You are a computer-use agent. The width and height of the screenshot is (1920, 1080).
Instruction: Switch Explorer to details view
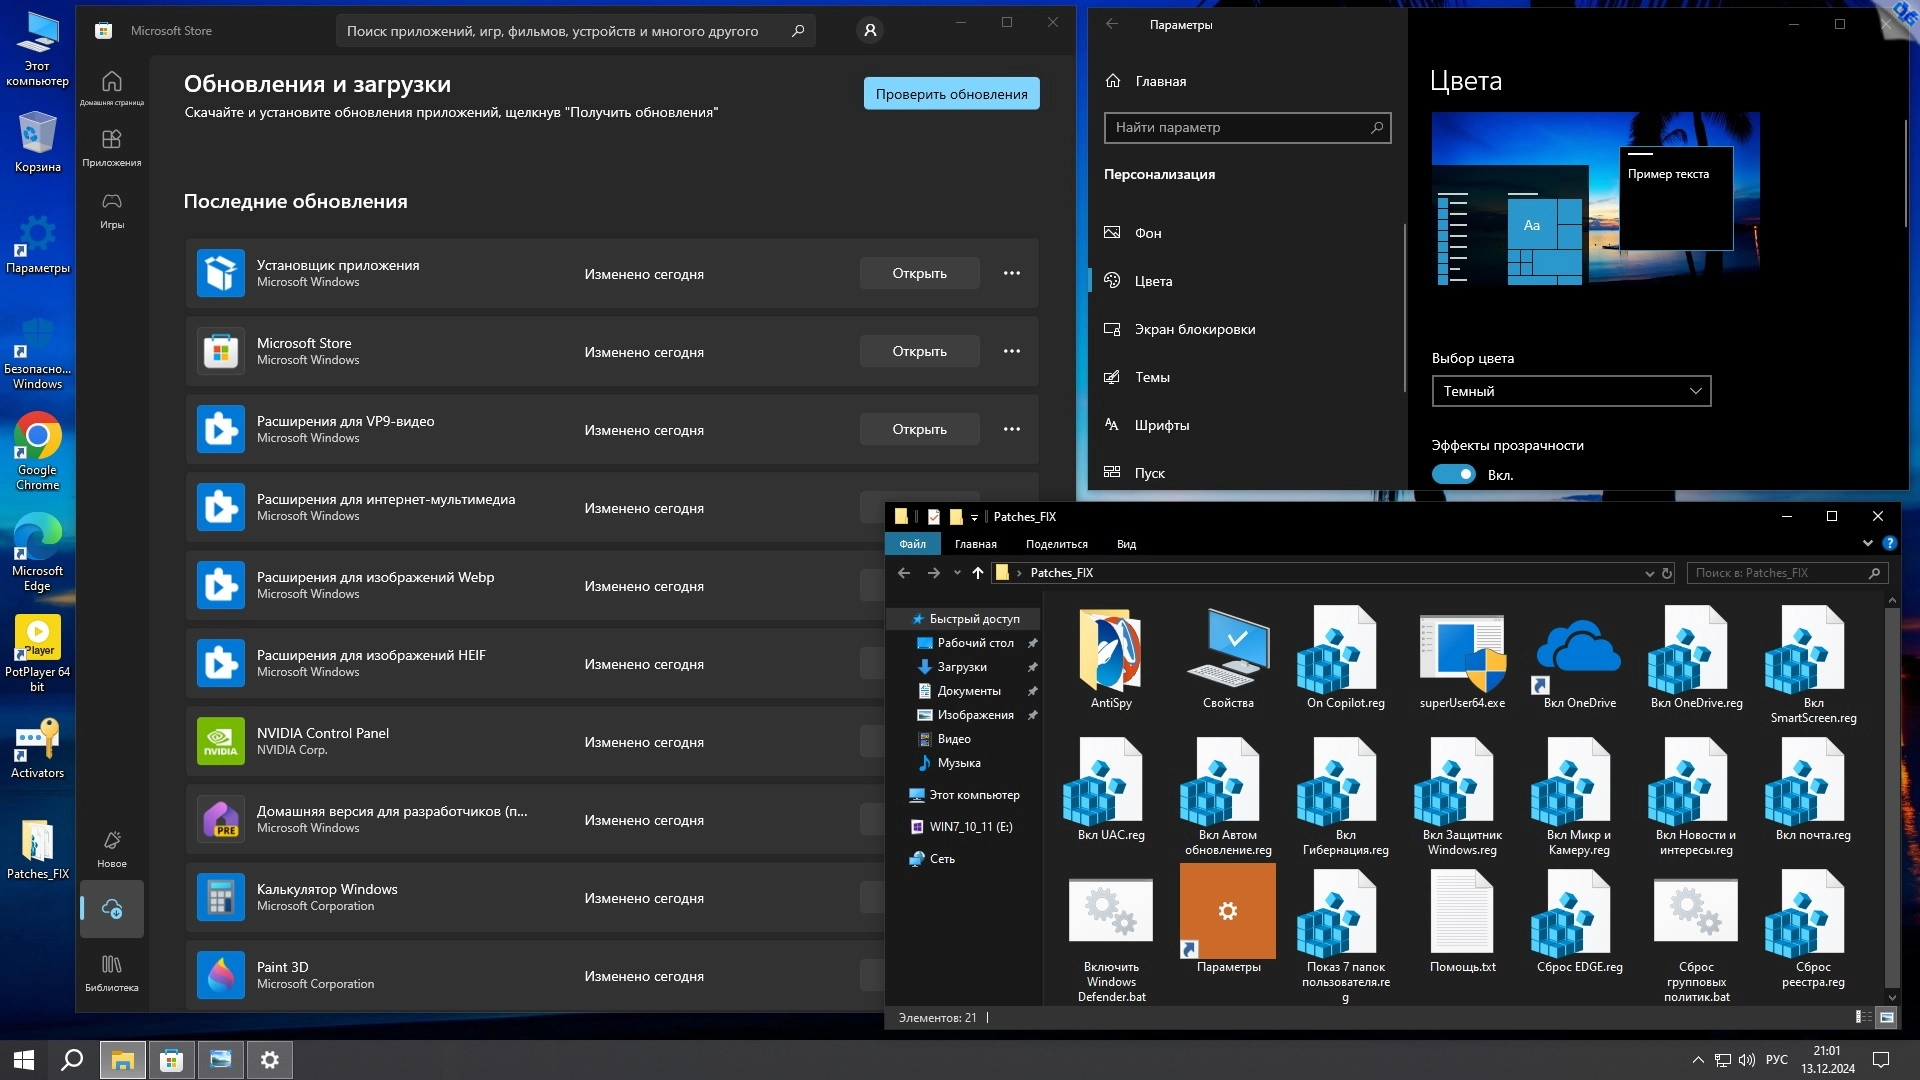click(x=1863, y=1017)
